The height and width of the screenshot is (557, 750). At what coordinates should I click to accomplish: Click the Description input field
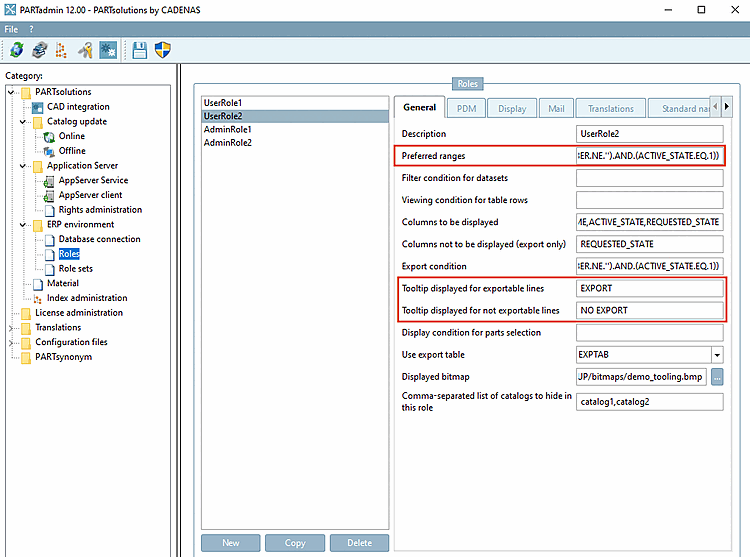[650, 134]
